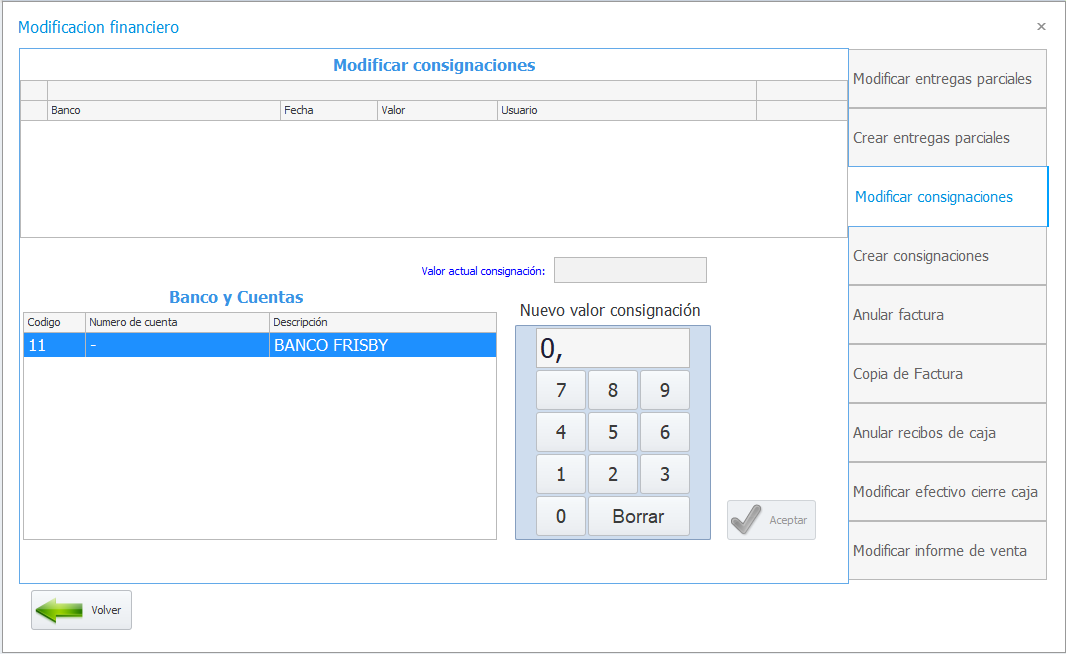Open Modificar informe de venta tab
The width and height of the screenshot is (1066, 654).
(947, 551)
